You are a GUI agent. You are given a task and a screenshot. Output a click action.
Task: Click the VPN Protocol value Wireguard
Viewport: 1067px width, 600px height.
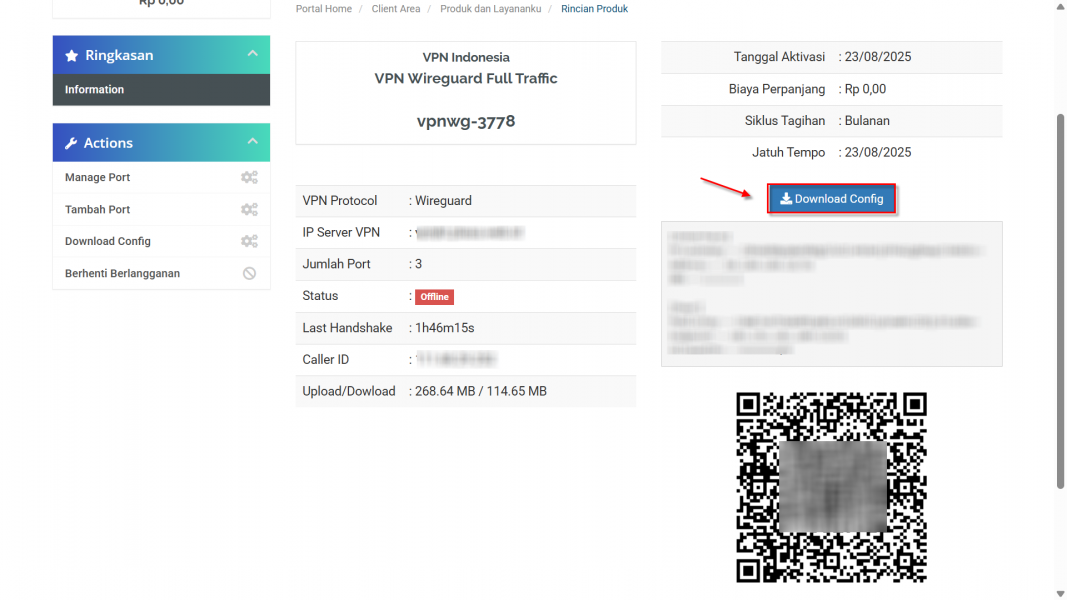click(444, 201)
